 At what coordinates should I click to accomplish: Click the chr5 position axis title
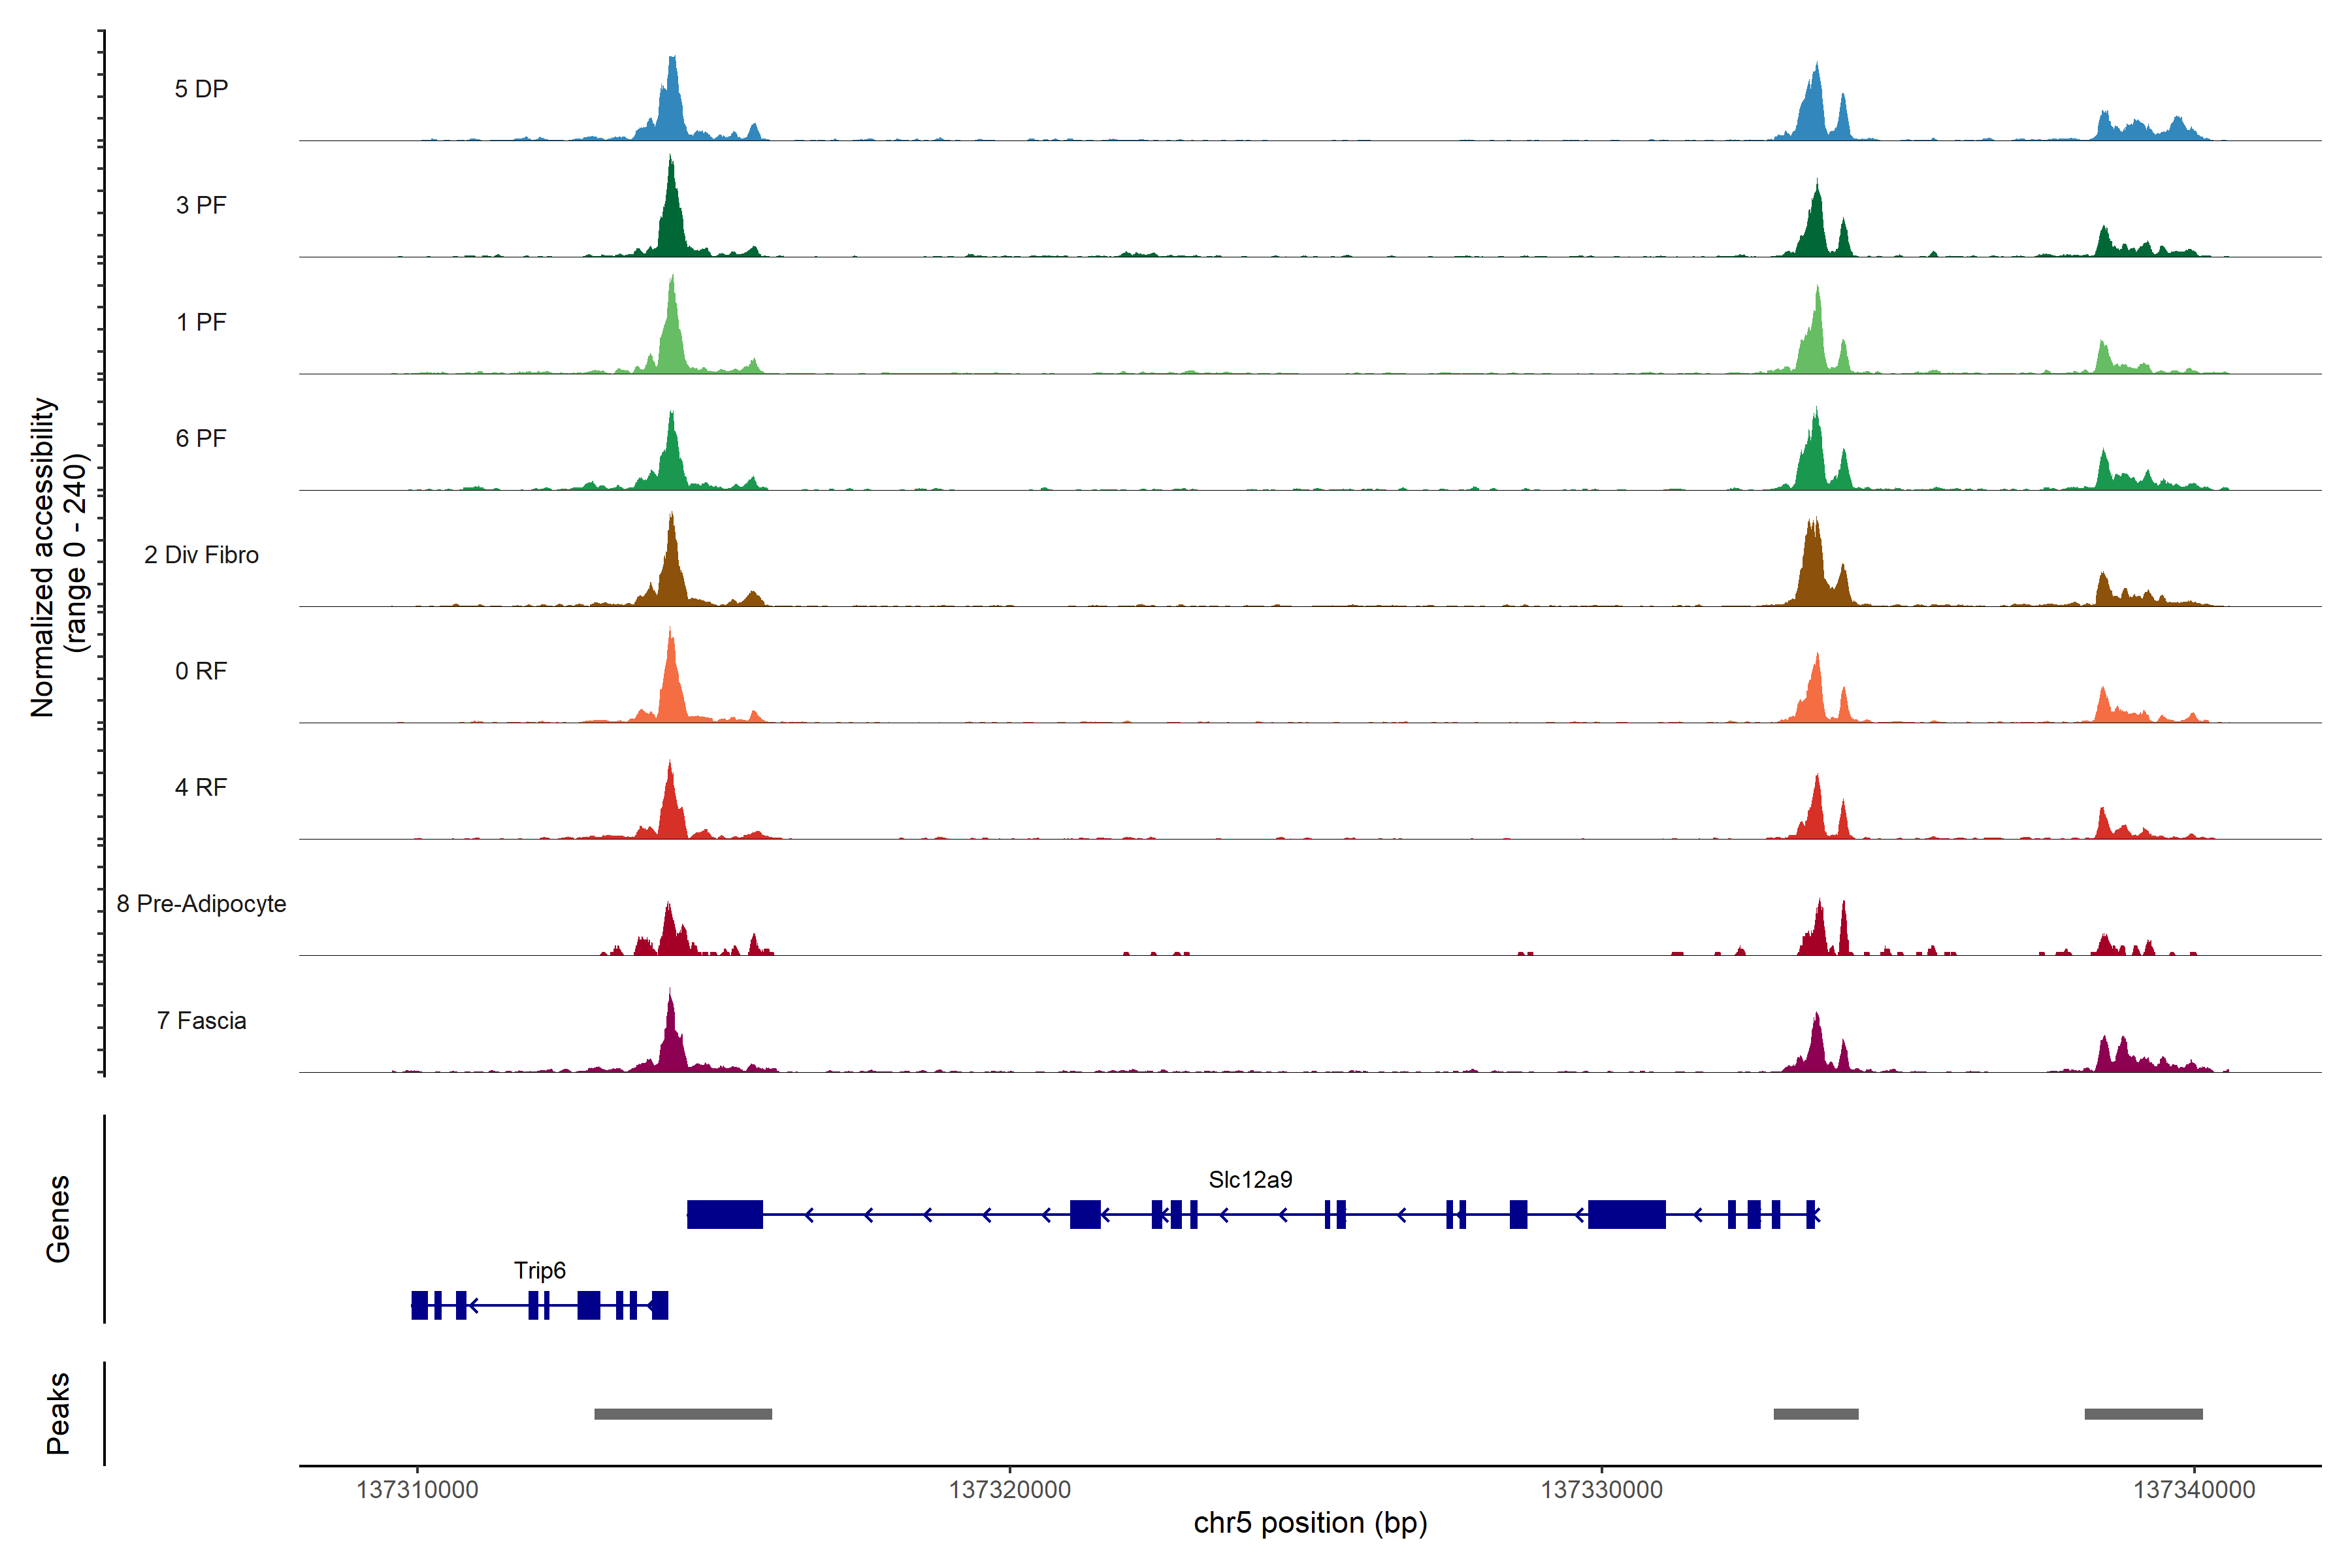click(1310, 1524)
